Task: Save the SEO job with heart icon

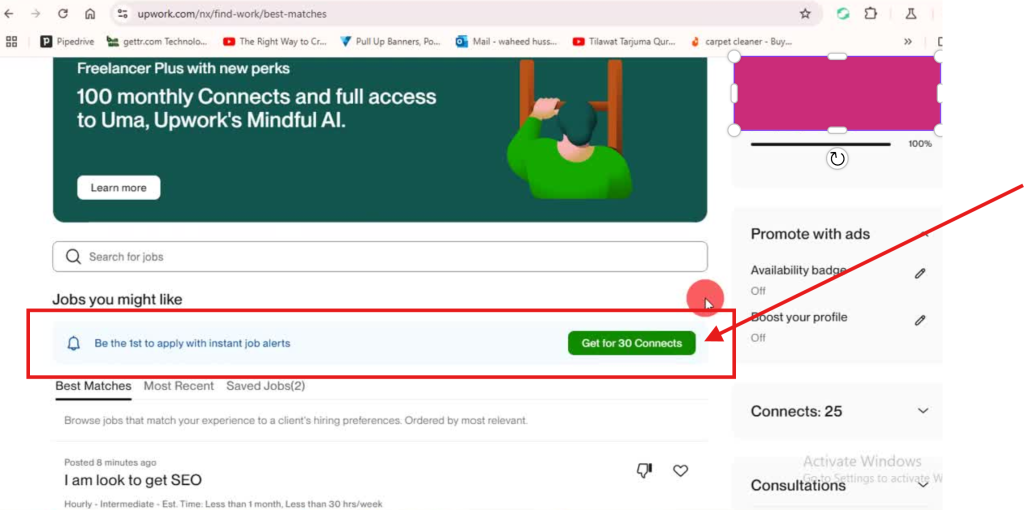Action: pos(680,471)
